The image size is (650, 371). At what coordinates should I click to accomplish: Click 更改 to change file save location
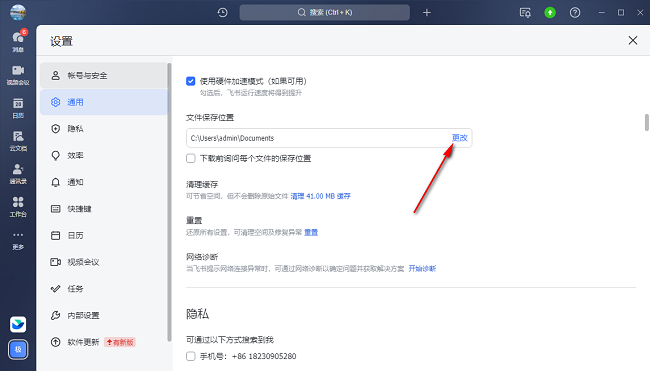[x=459, y=138]
